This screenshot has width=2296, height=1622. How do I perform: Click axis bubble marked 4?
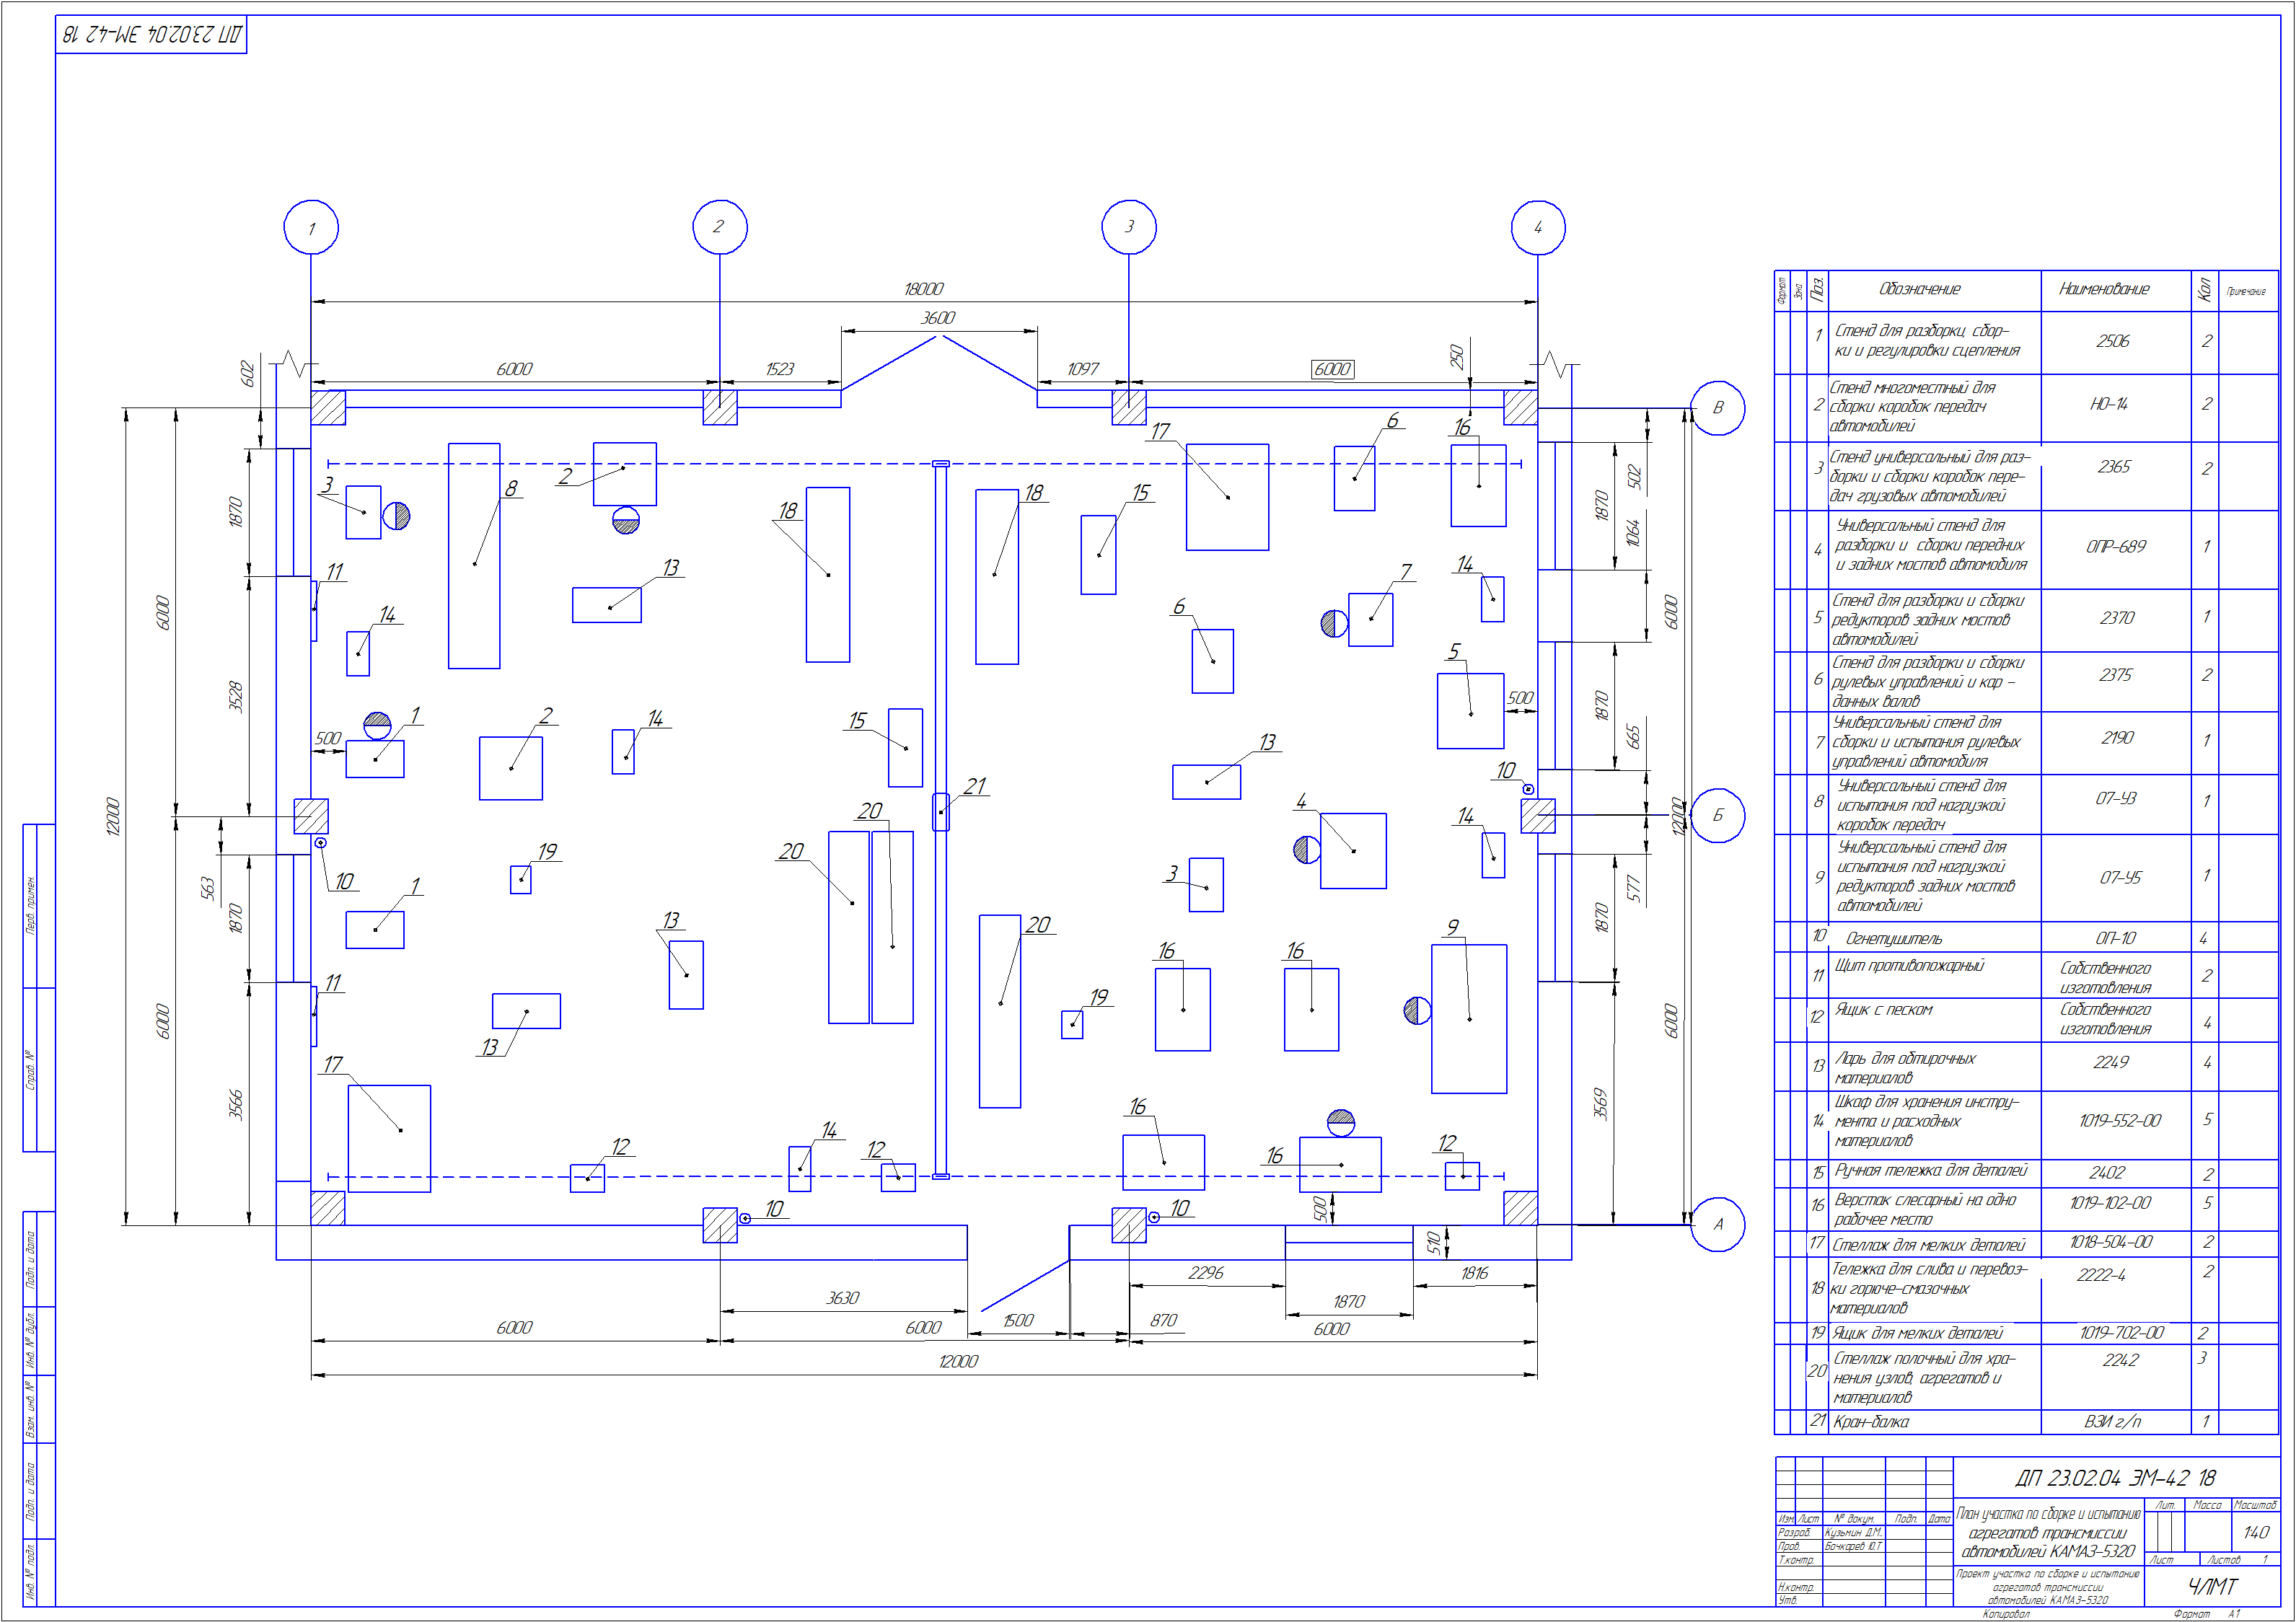[x=1537, y=227]
